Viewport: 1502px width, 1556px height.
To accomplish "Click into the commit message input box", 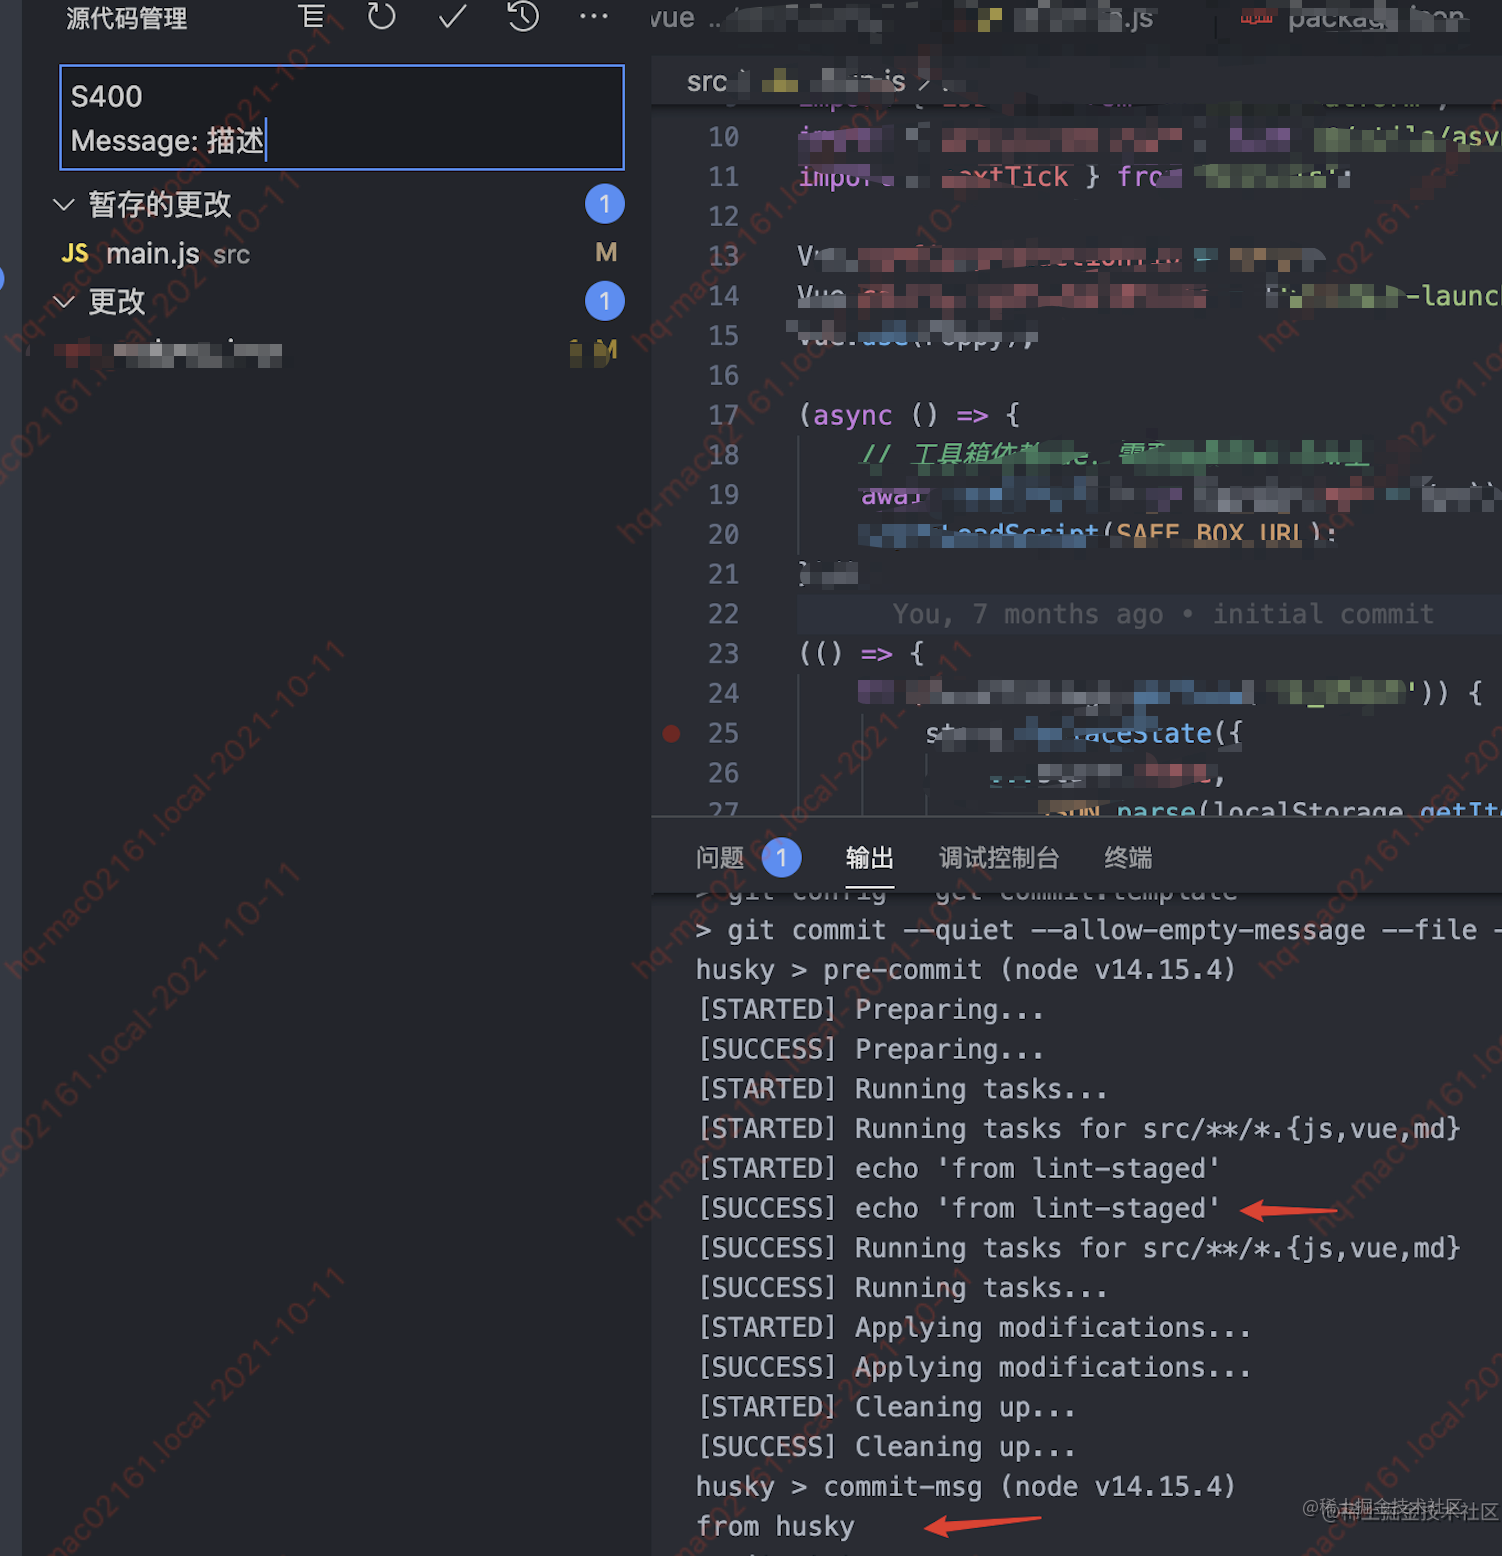I will click(x=342, y=118).
